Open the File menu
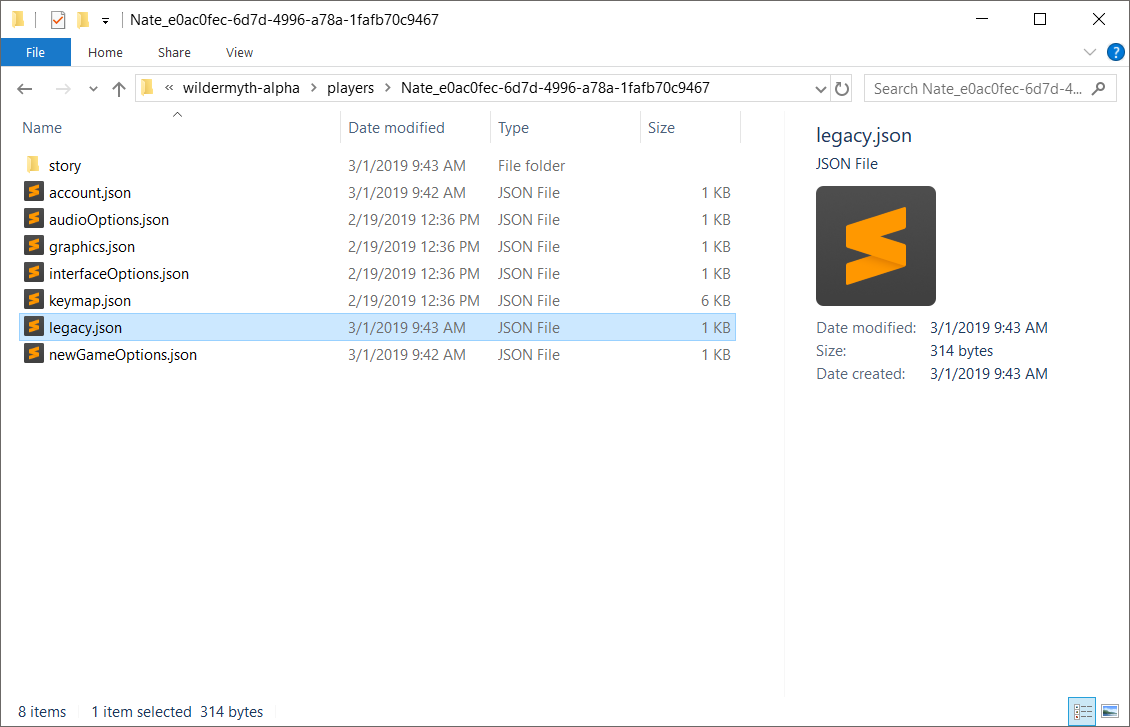The height and width of the screenshot is (727, 1130). tap(35, 52)
